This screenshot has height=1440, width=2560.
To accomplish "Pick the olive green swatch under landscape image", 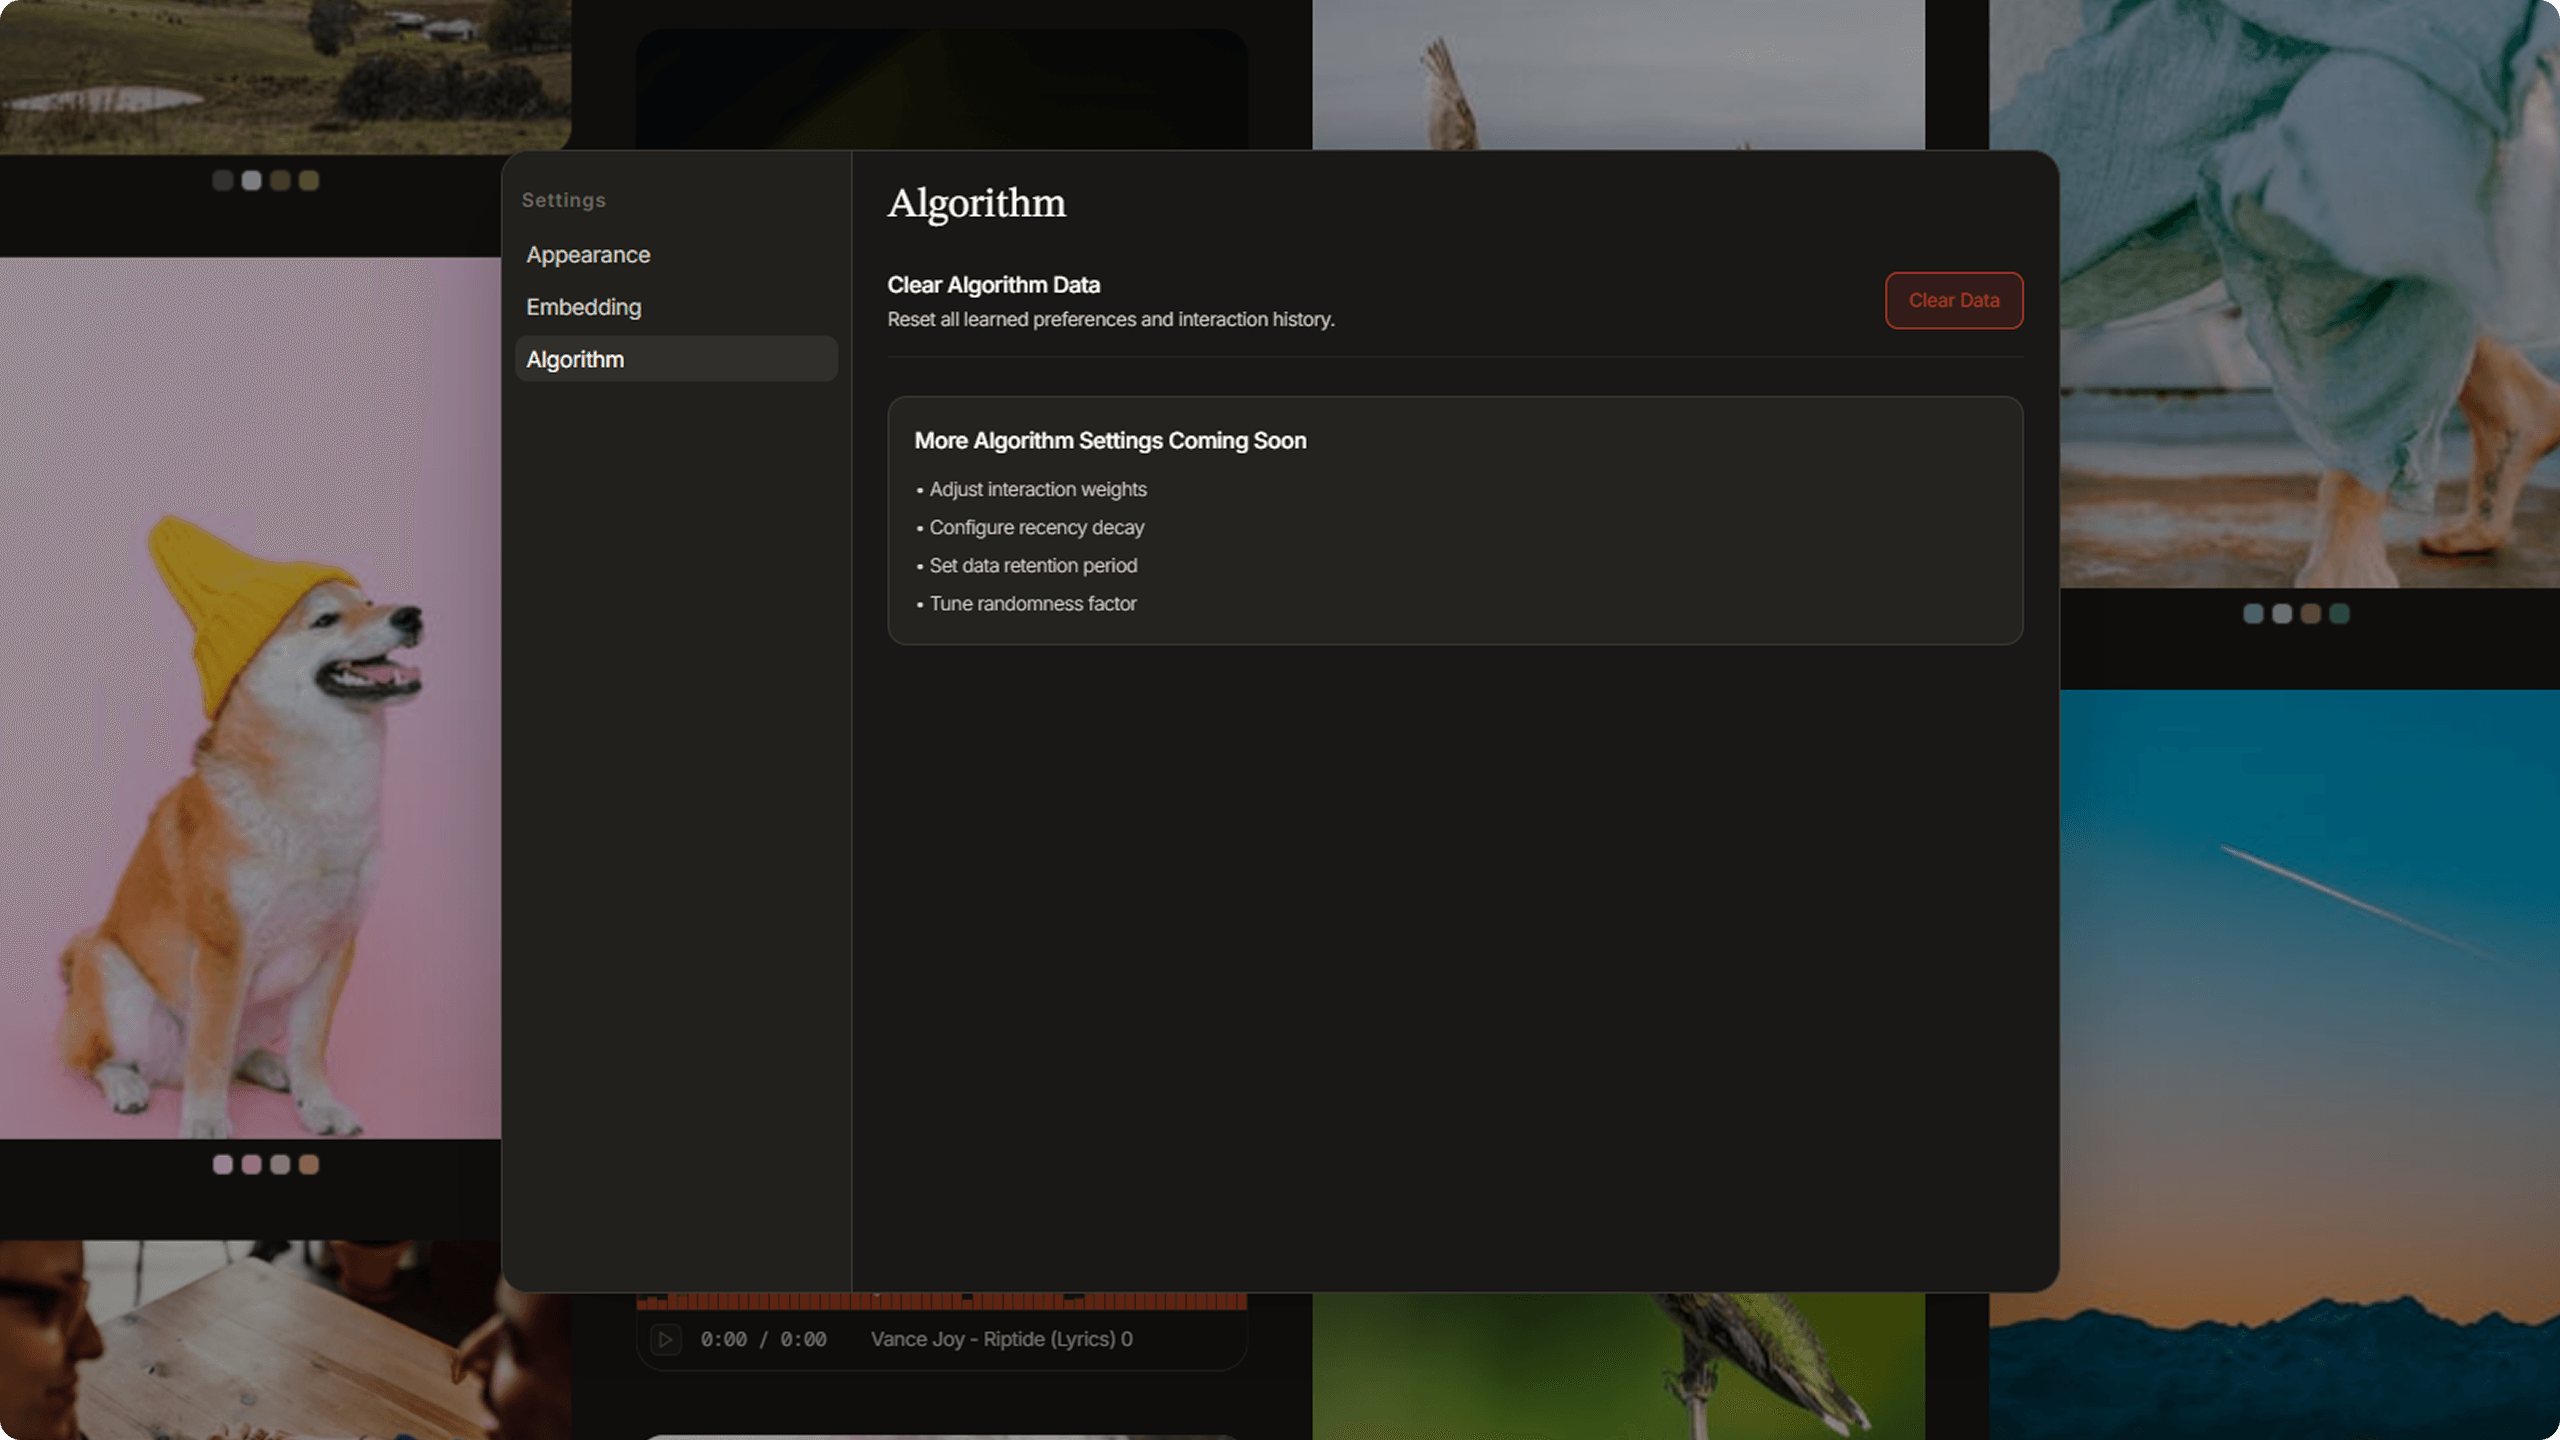I will (309, 180).
